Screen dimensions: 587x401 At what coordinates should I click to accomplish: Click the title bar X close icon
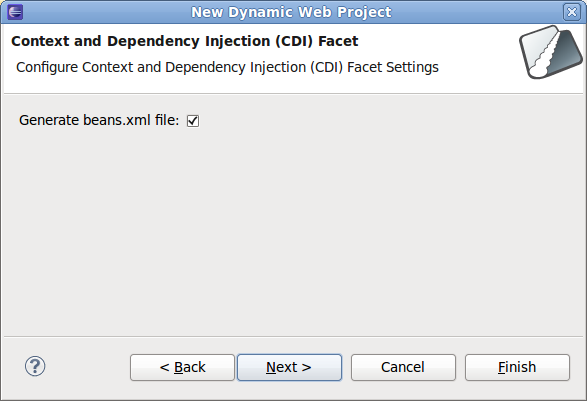(x=572, y=12)
